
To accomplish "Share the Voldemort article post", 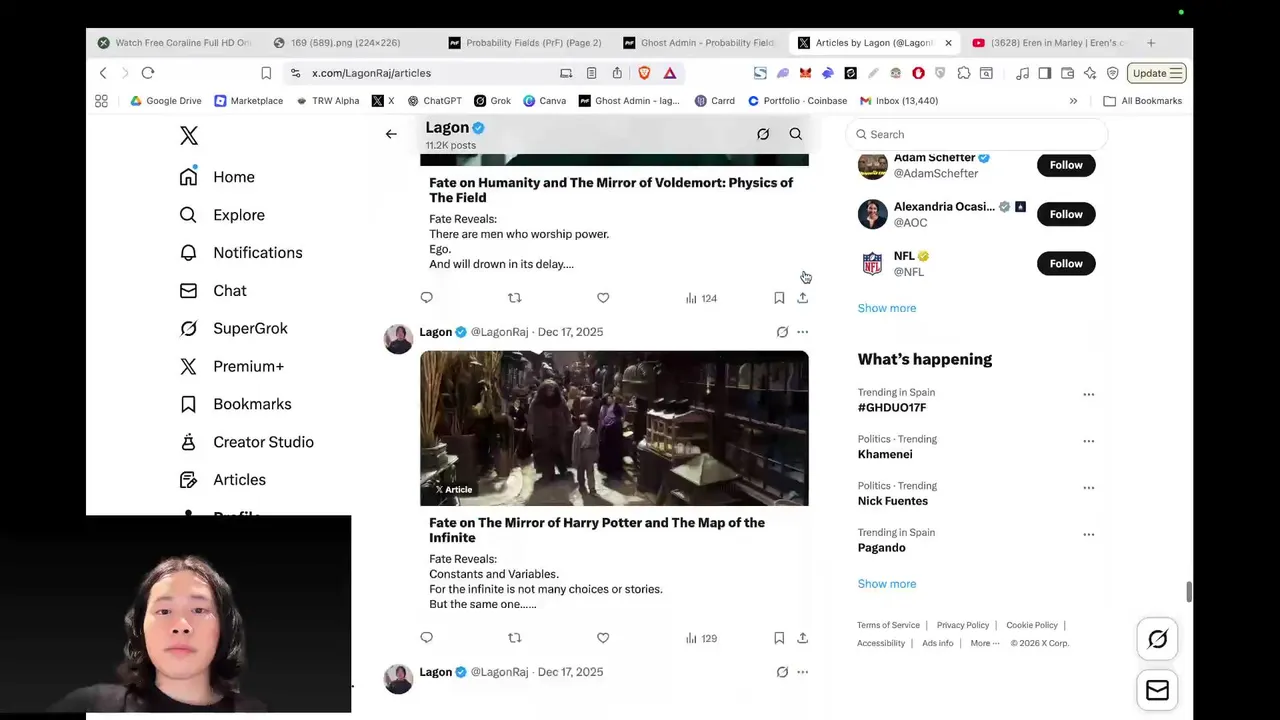I will point(802,298).
